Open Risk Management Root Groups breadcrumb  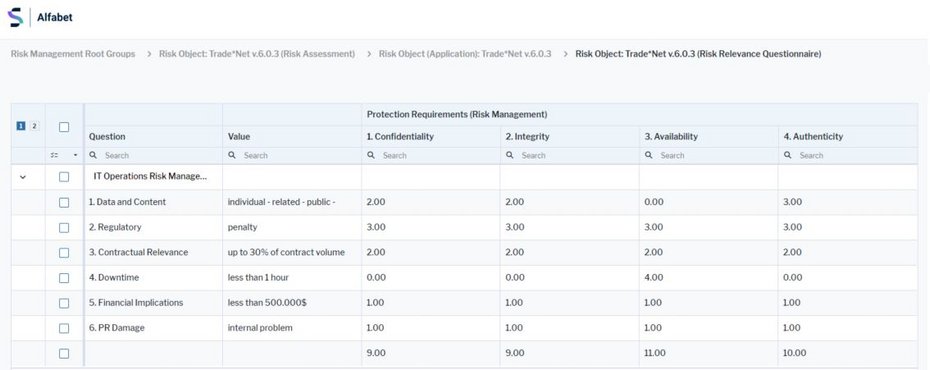(73, 54)
